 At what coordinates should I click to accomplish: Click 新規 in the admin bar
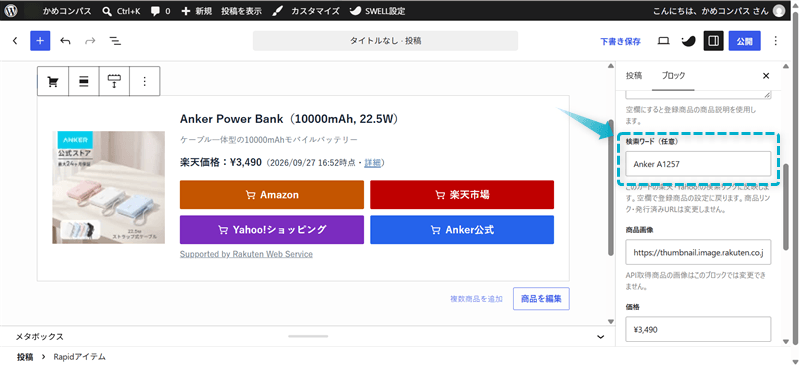pos(197,11)
